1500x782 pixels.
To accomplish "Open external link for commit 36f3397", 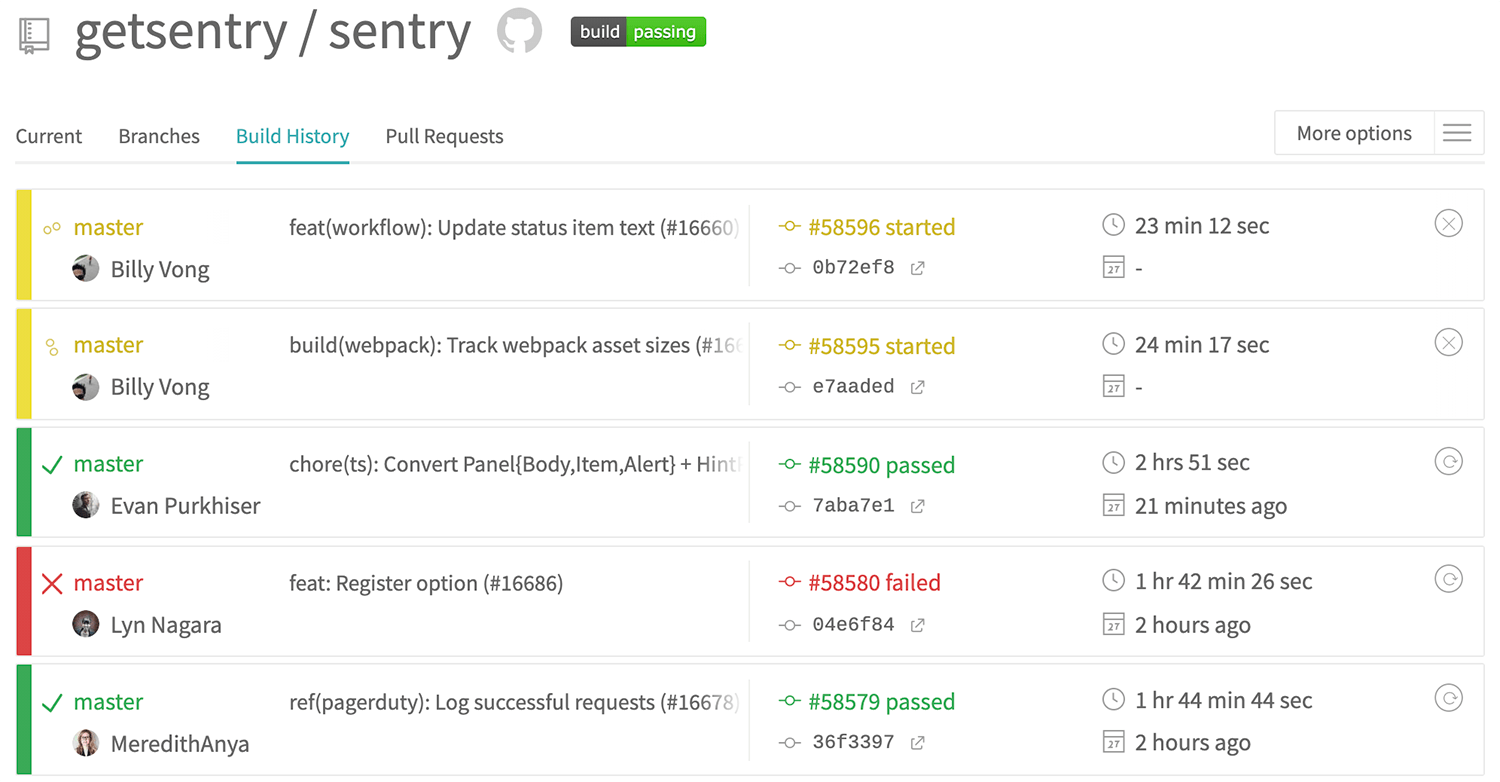I will click(x=917, y=743).
